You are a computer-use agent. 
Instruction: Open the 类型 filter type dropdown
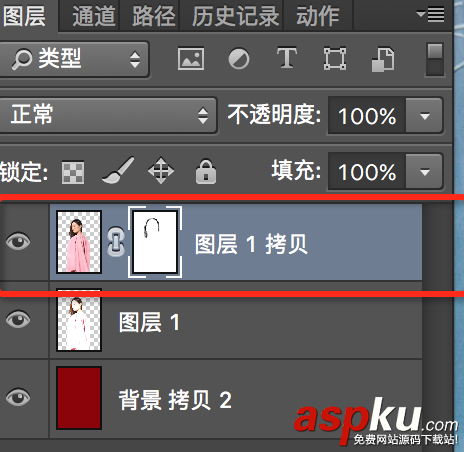(73, 59)
